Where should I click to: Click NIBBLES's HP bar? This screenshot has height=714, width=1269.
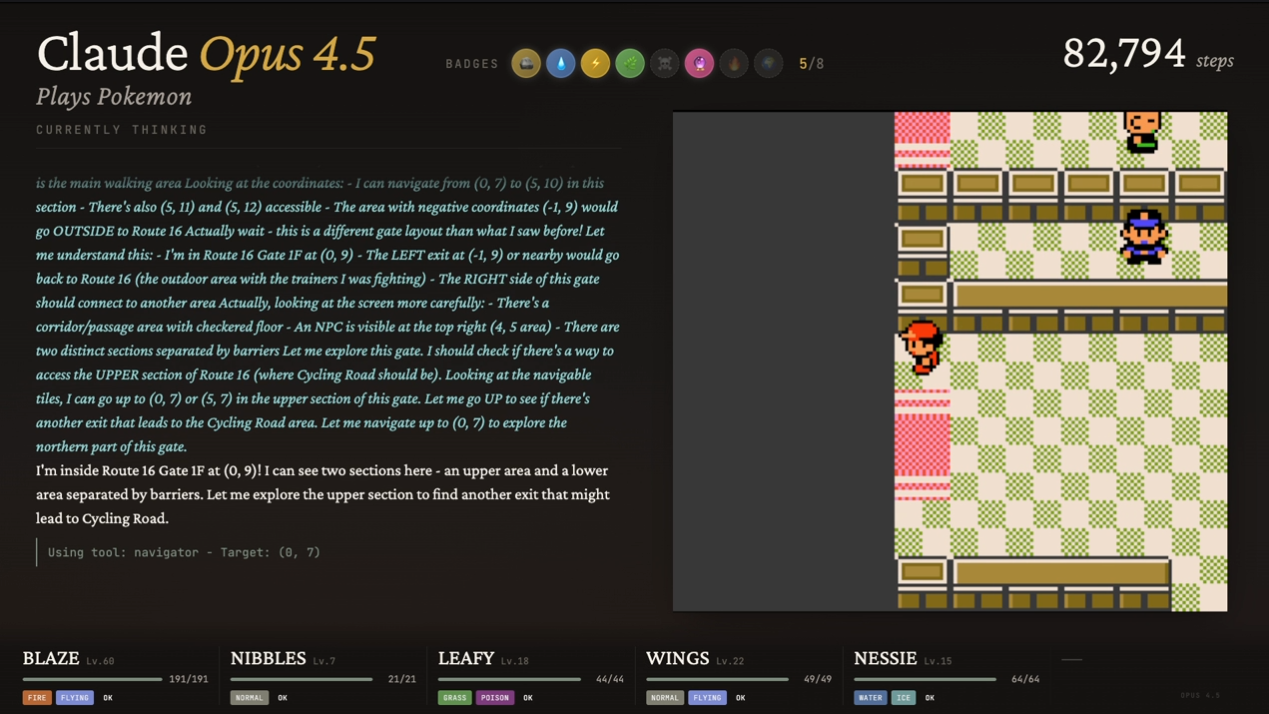click(301, 679)
